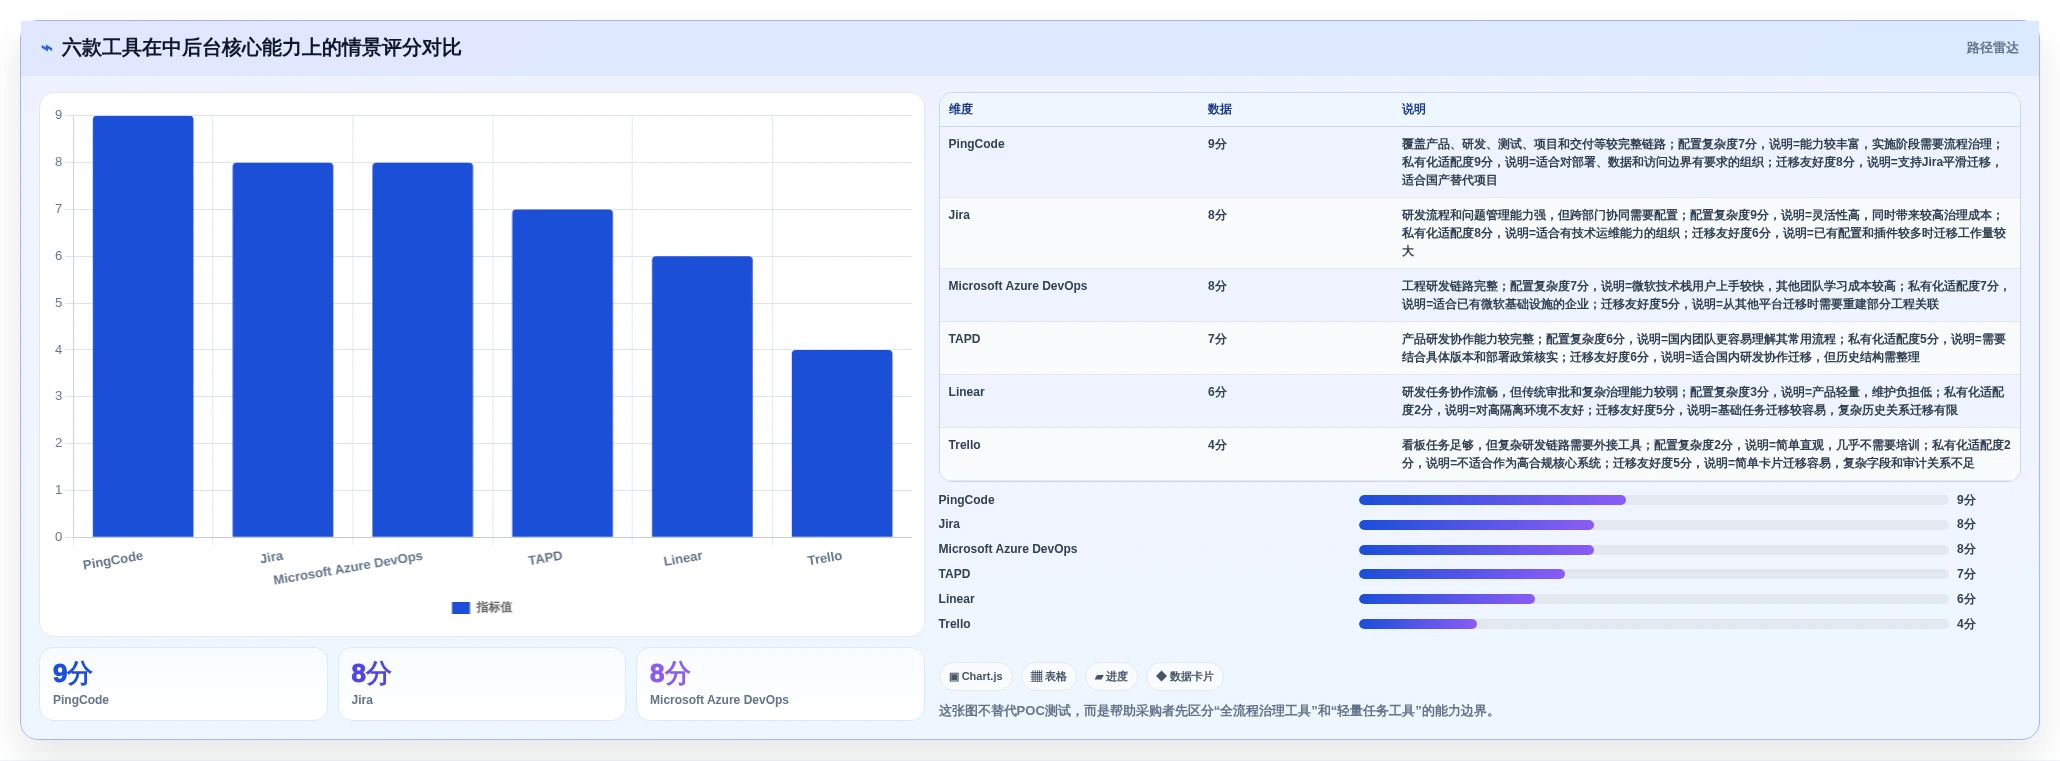Click the "表格" chip
Viewport: 2060px width, 761px height.
(x=1049, y=677)
